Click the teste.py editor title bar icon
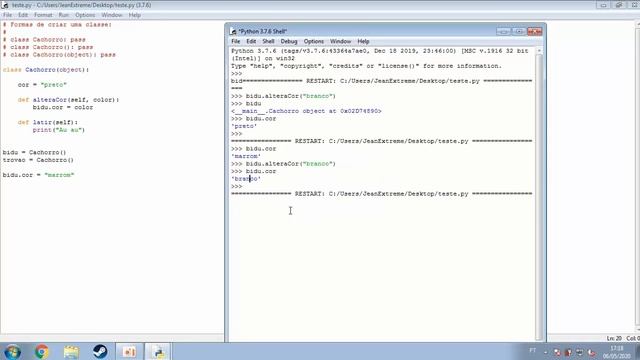The image size is (640, 360). click(x=5, y=5)
